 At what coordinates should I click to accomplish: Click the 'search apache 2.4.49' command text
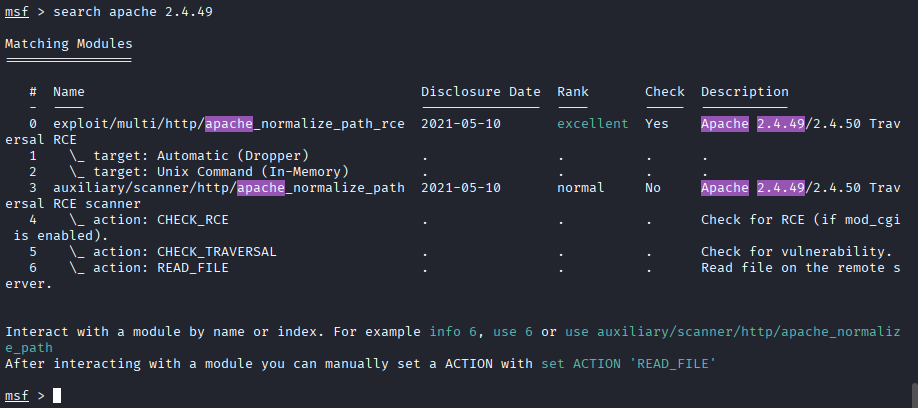tap(133, 12)
